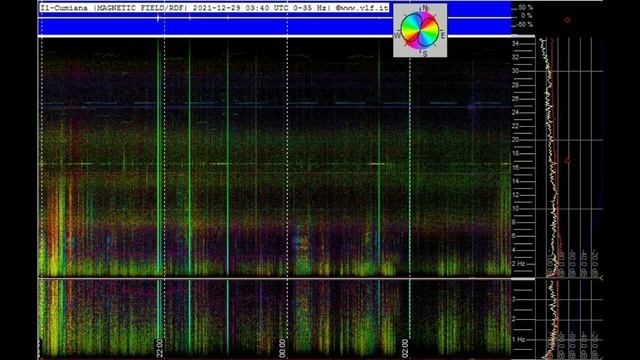
Task: Click the 18 frequency axis label
Action: [516, 153]
